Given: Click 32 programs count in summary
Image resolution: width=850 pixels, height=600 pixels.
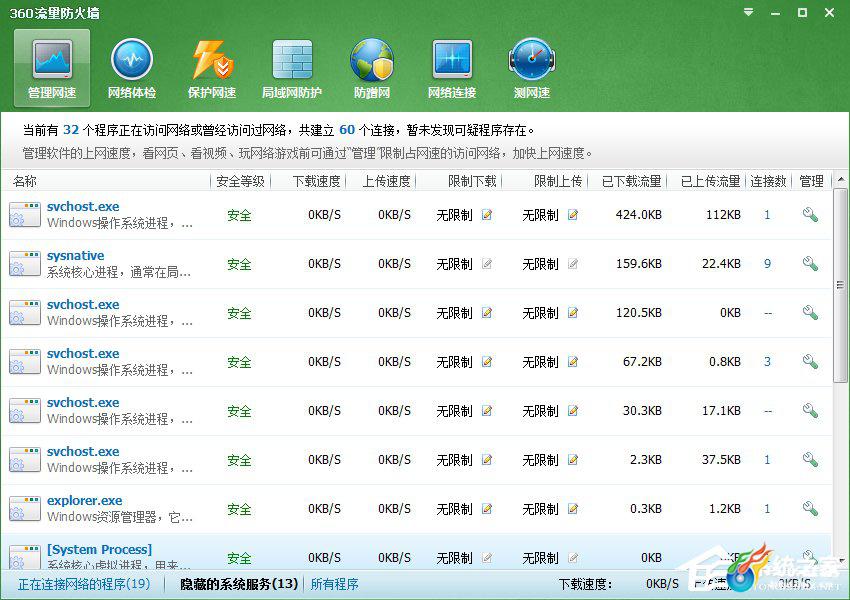Looking at the screenshot, I should (71, 130).
